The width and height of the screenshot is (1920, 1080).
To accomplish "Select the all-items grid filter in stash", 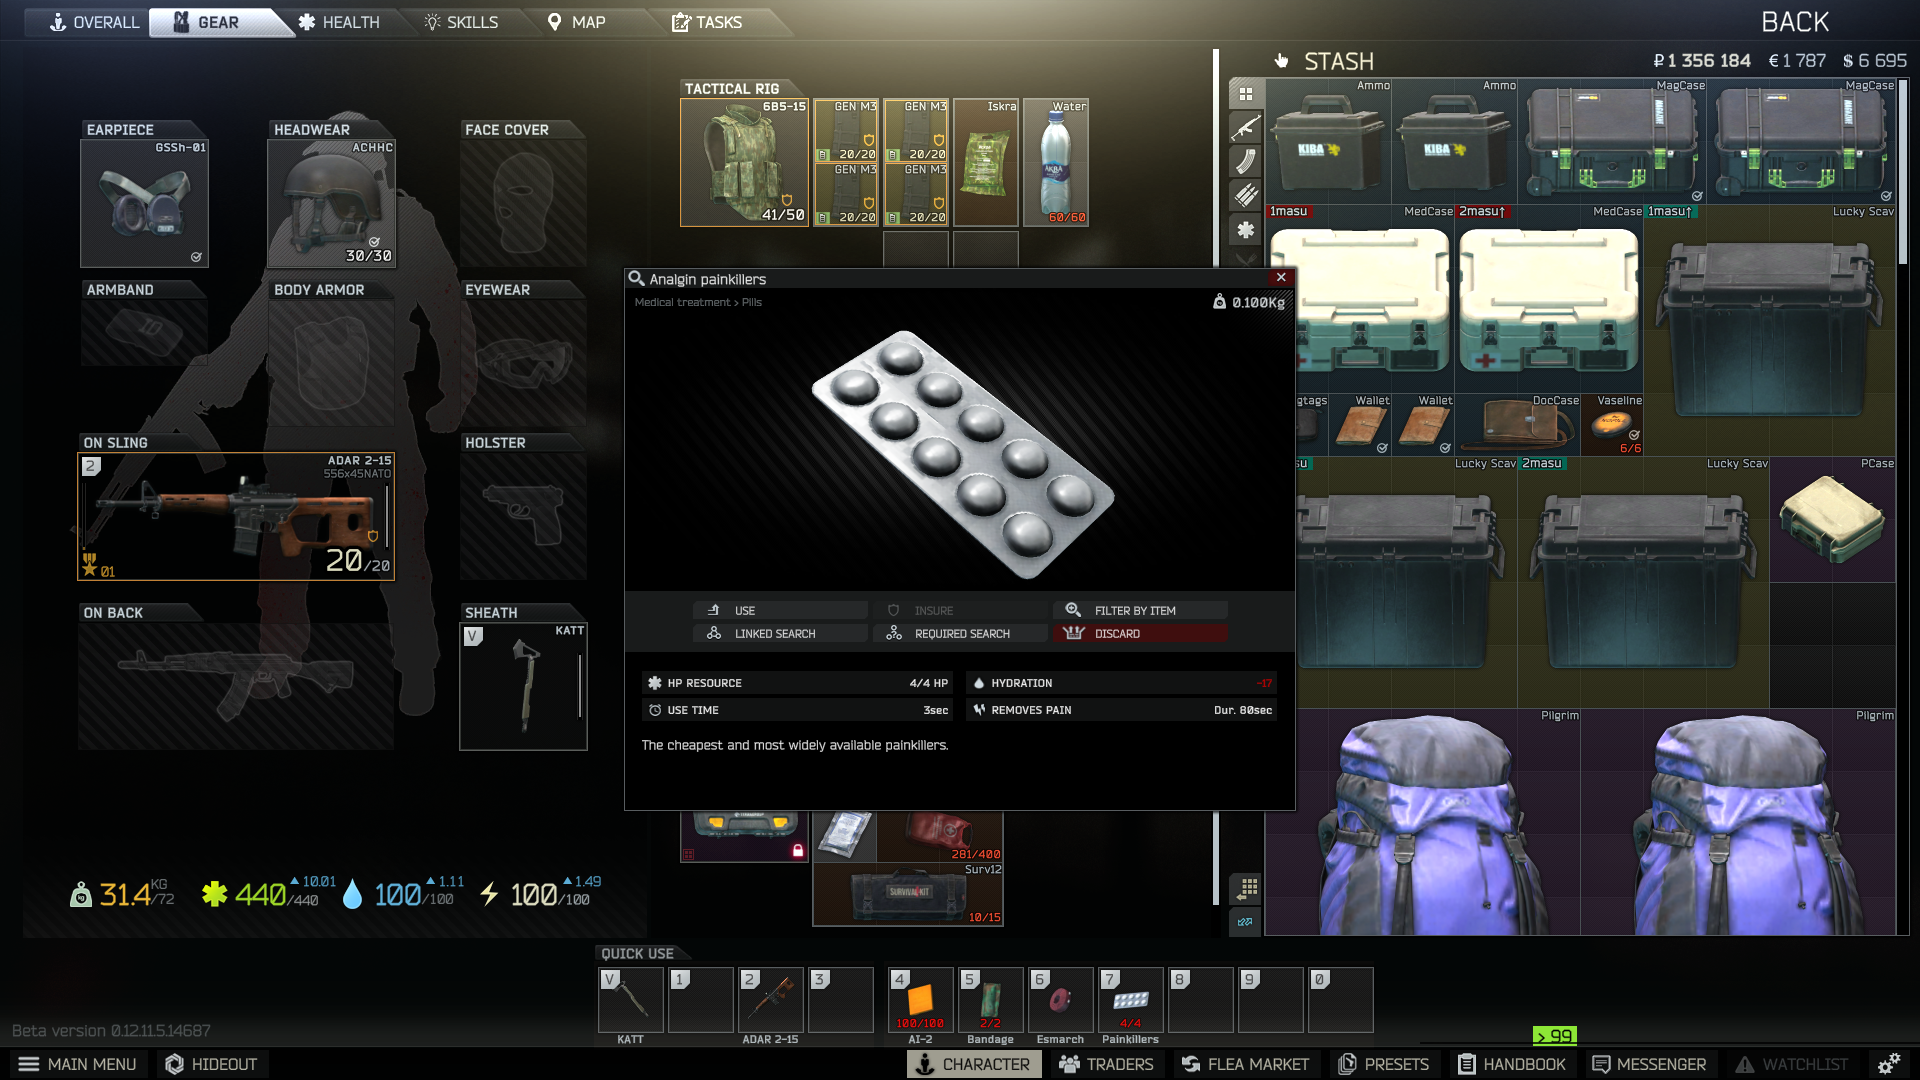I will [x=1246, y=94].
